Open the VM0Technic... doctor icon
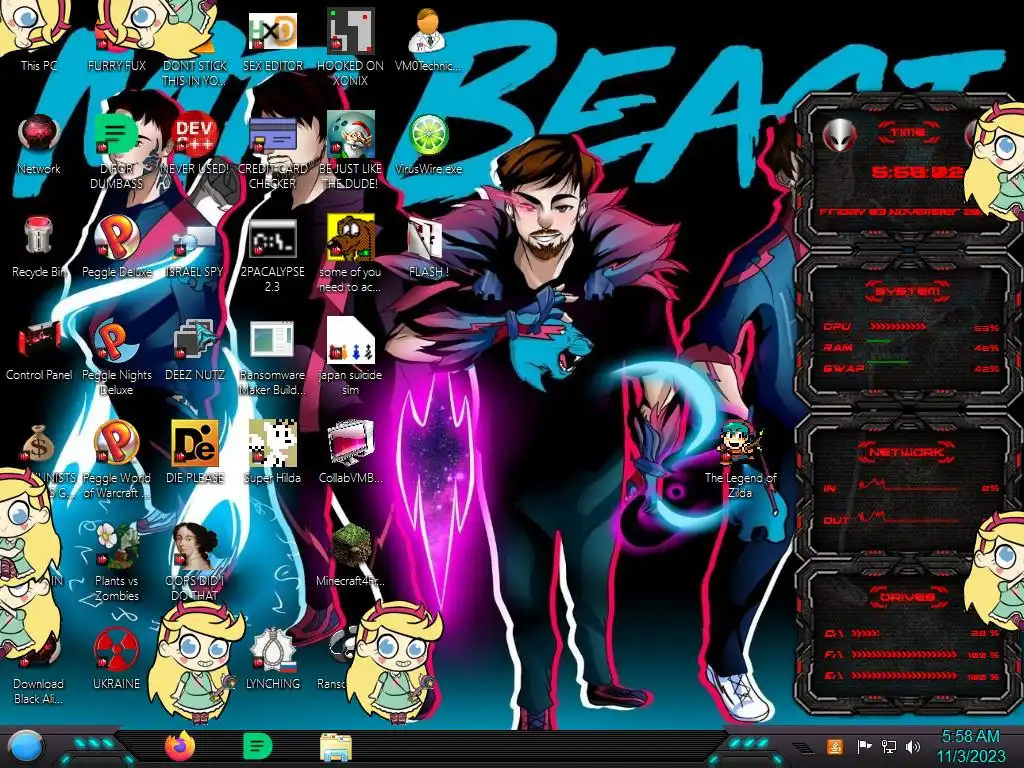Viewport: 1024px width, 768px height. [428, 40]
